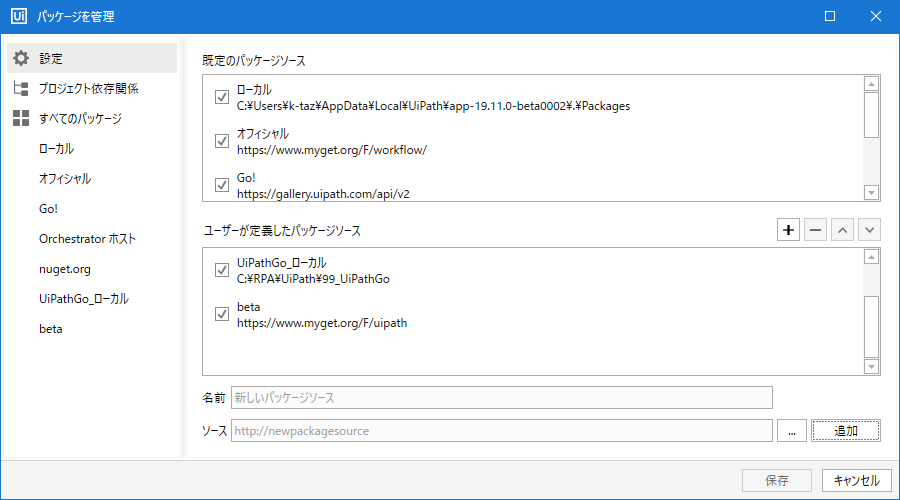The height and width of the screenshot is (500, 900).
Task: Click default sources scrollbar thumb
Action: [x=871, y=115]
